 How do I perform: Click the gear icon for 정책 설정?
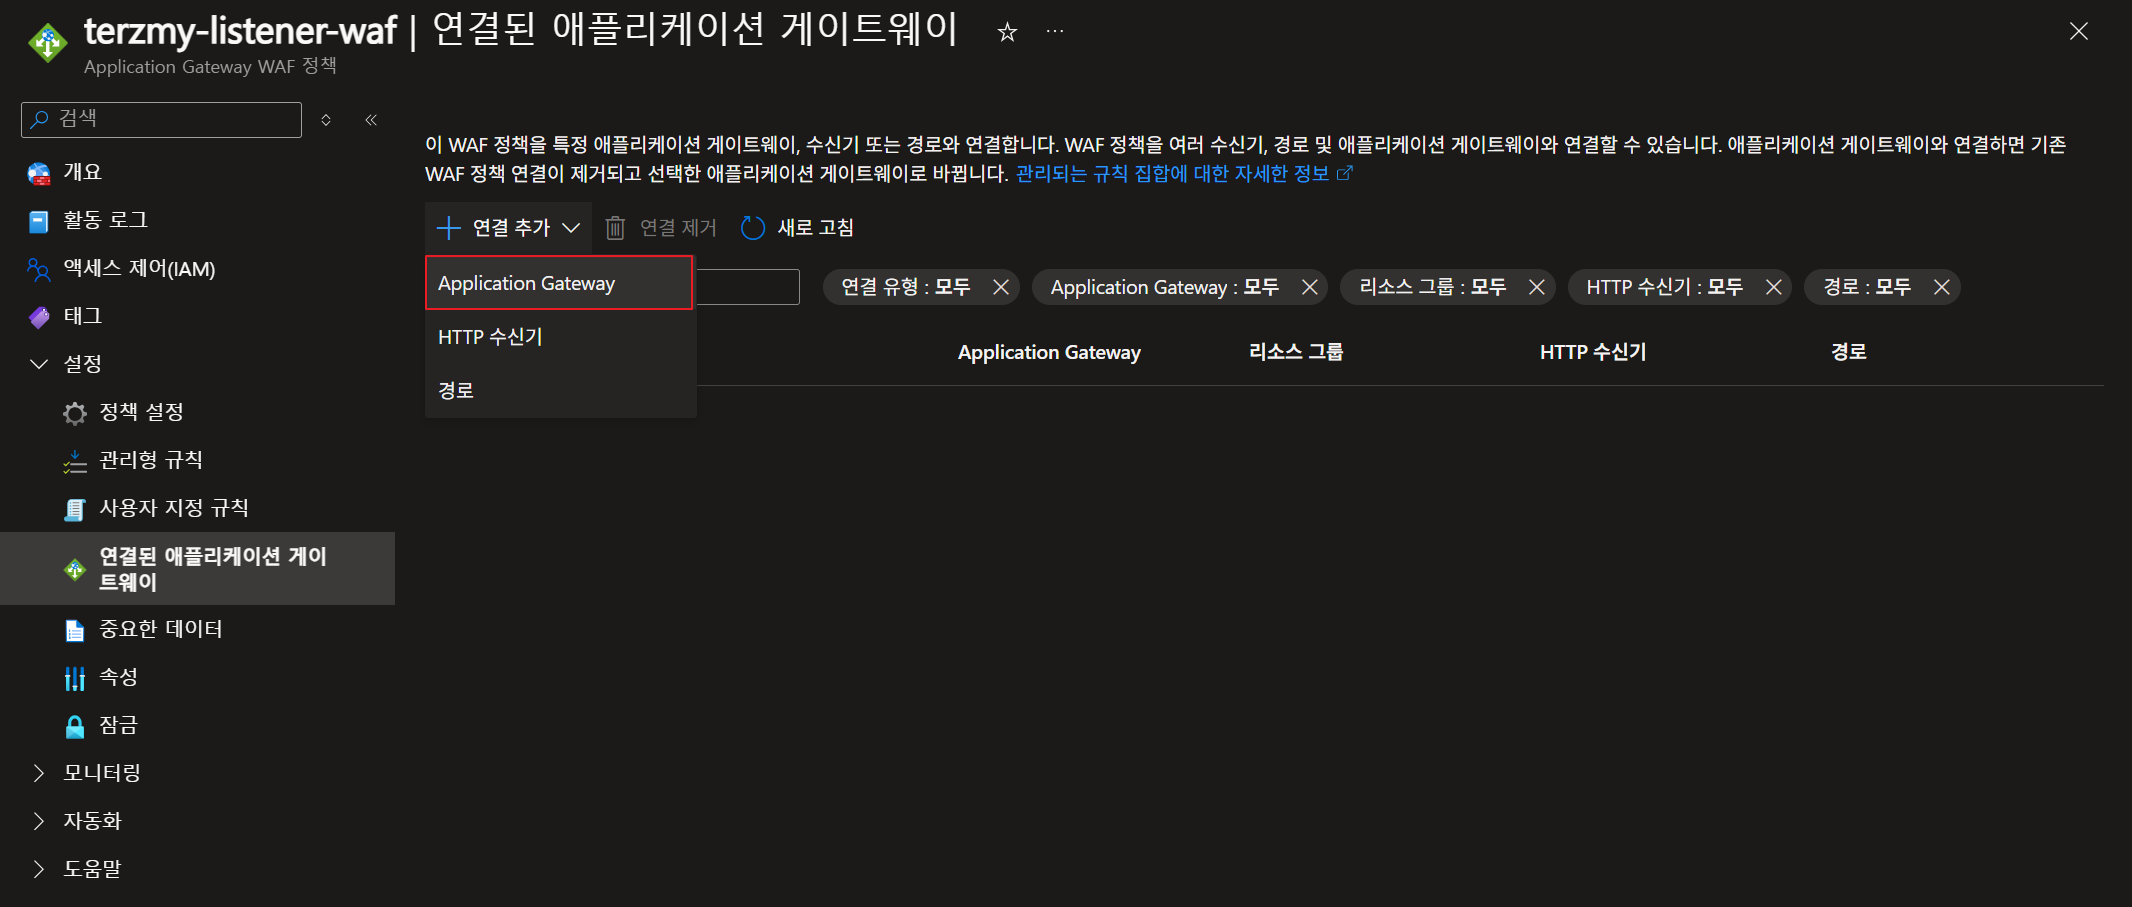(75, 413)
